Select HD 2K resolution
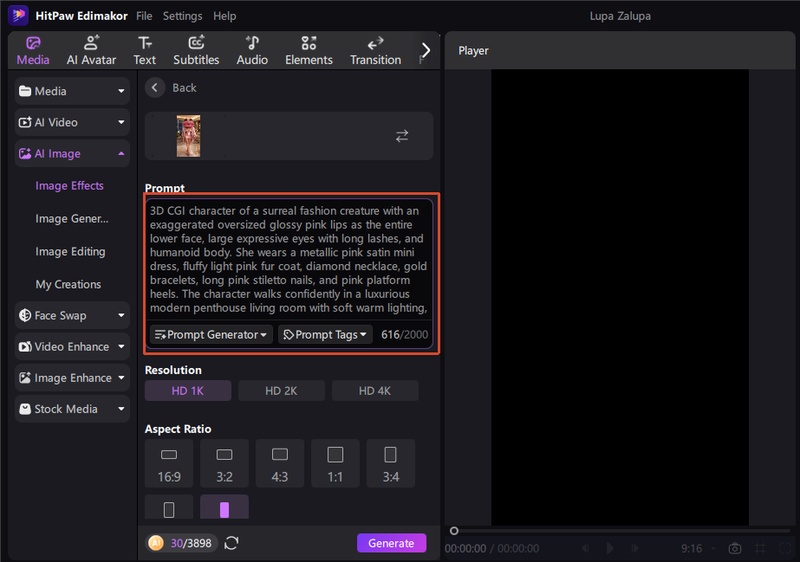The height and width of the screenshot is (562, 800). [281, 391]
